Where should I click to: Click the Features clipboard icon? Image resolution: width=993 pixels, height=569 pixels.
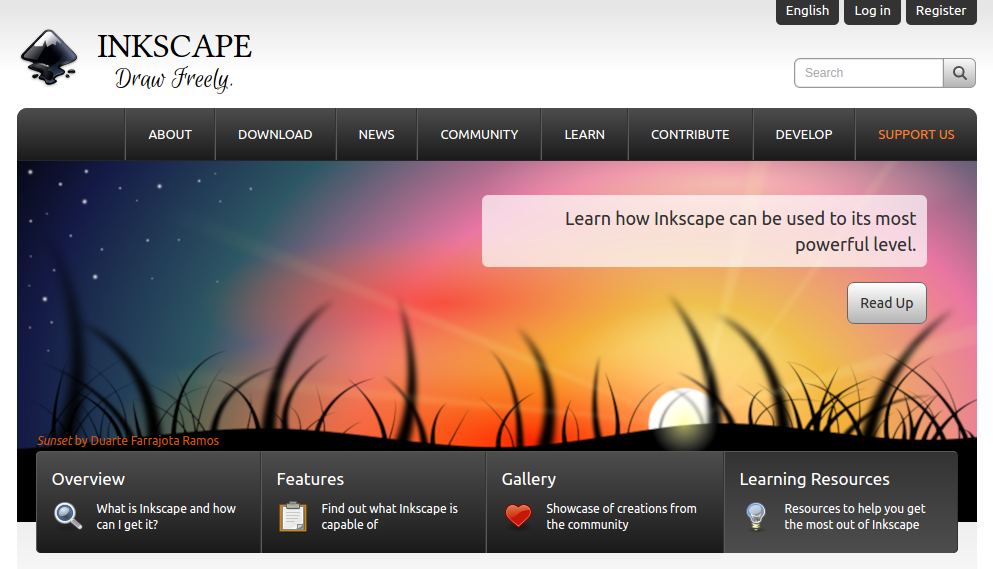pyautogui.click(x=293, y=516)
